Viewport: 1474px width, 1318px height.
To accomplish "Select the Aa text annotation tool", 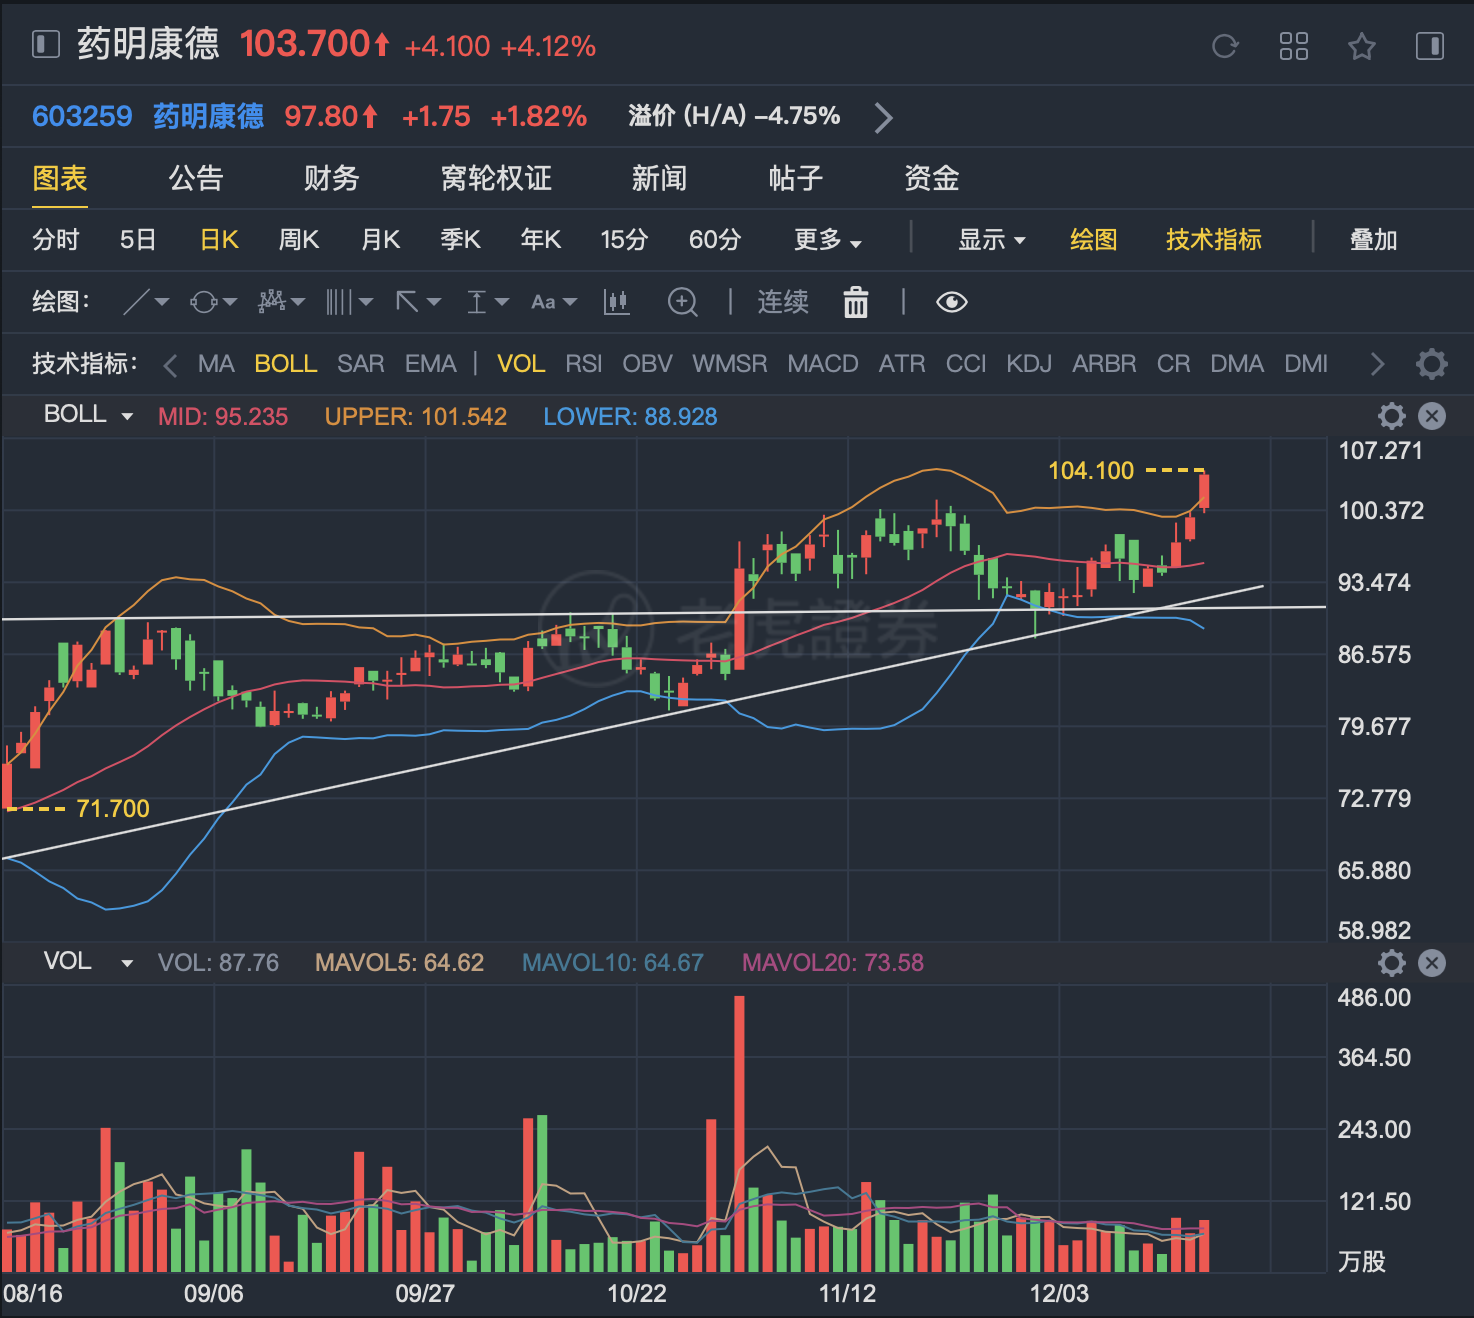I will pyautogui.click(x=543, y=302).
